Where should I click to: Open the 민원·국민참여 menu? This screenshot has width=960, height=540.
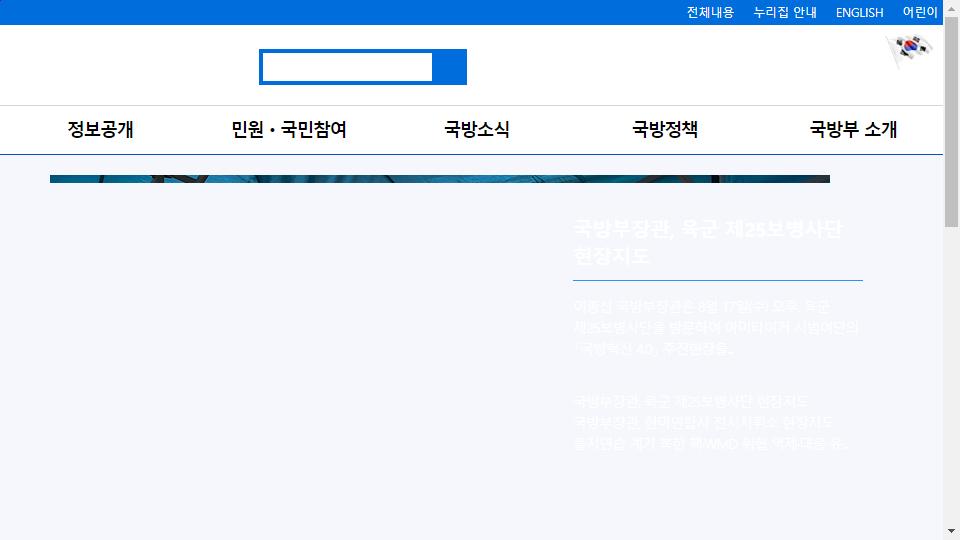click(289, 129)
